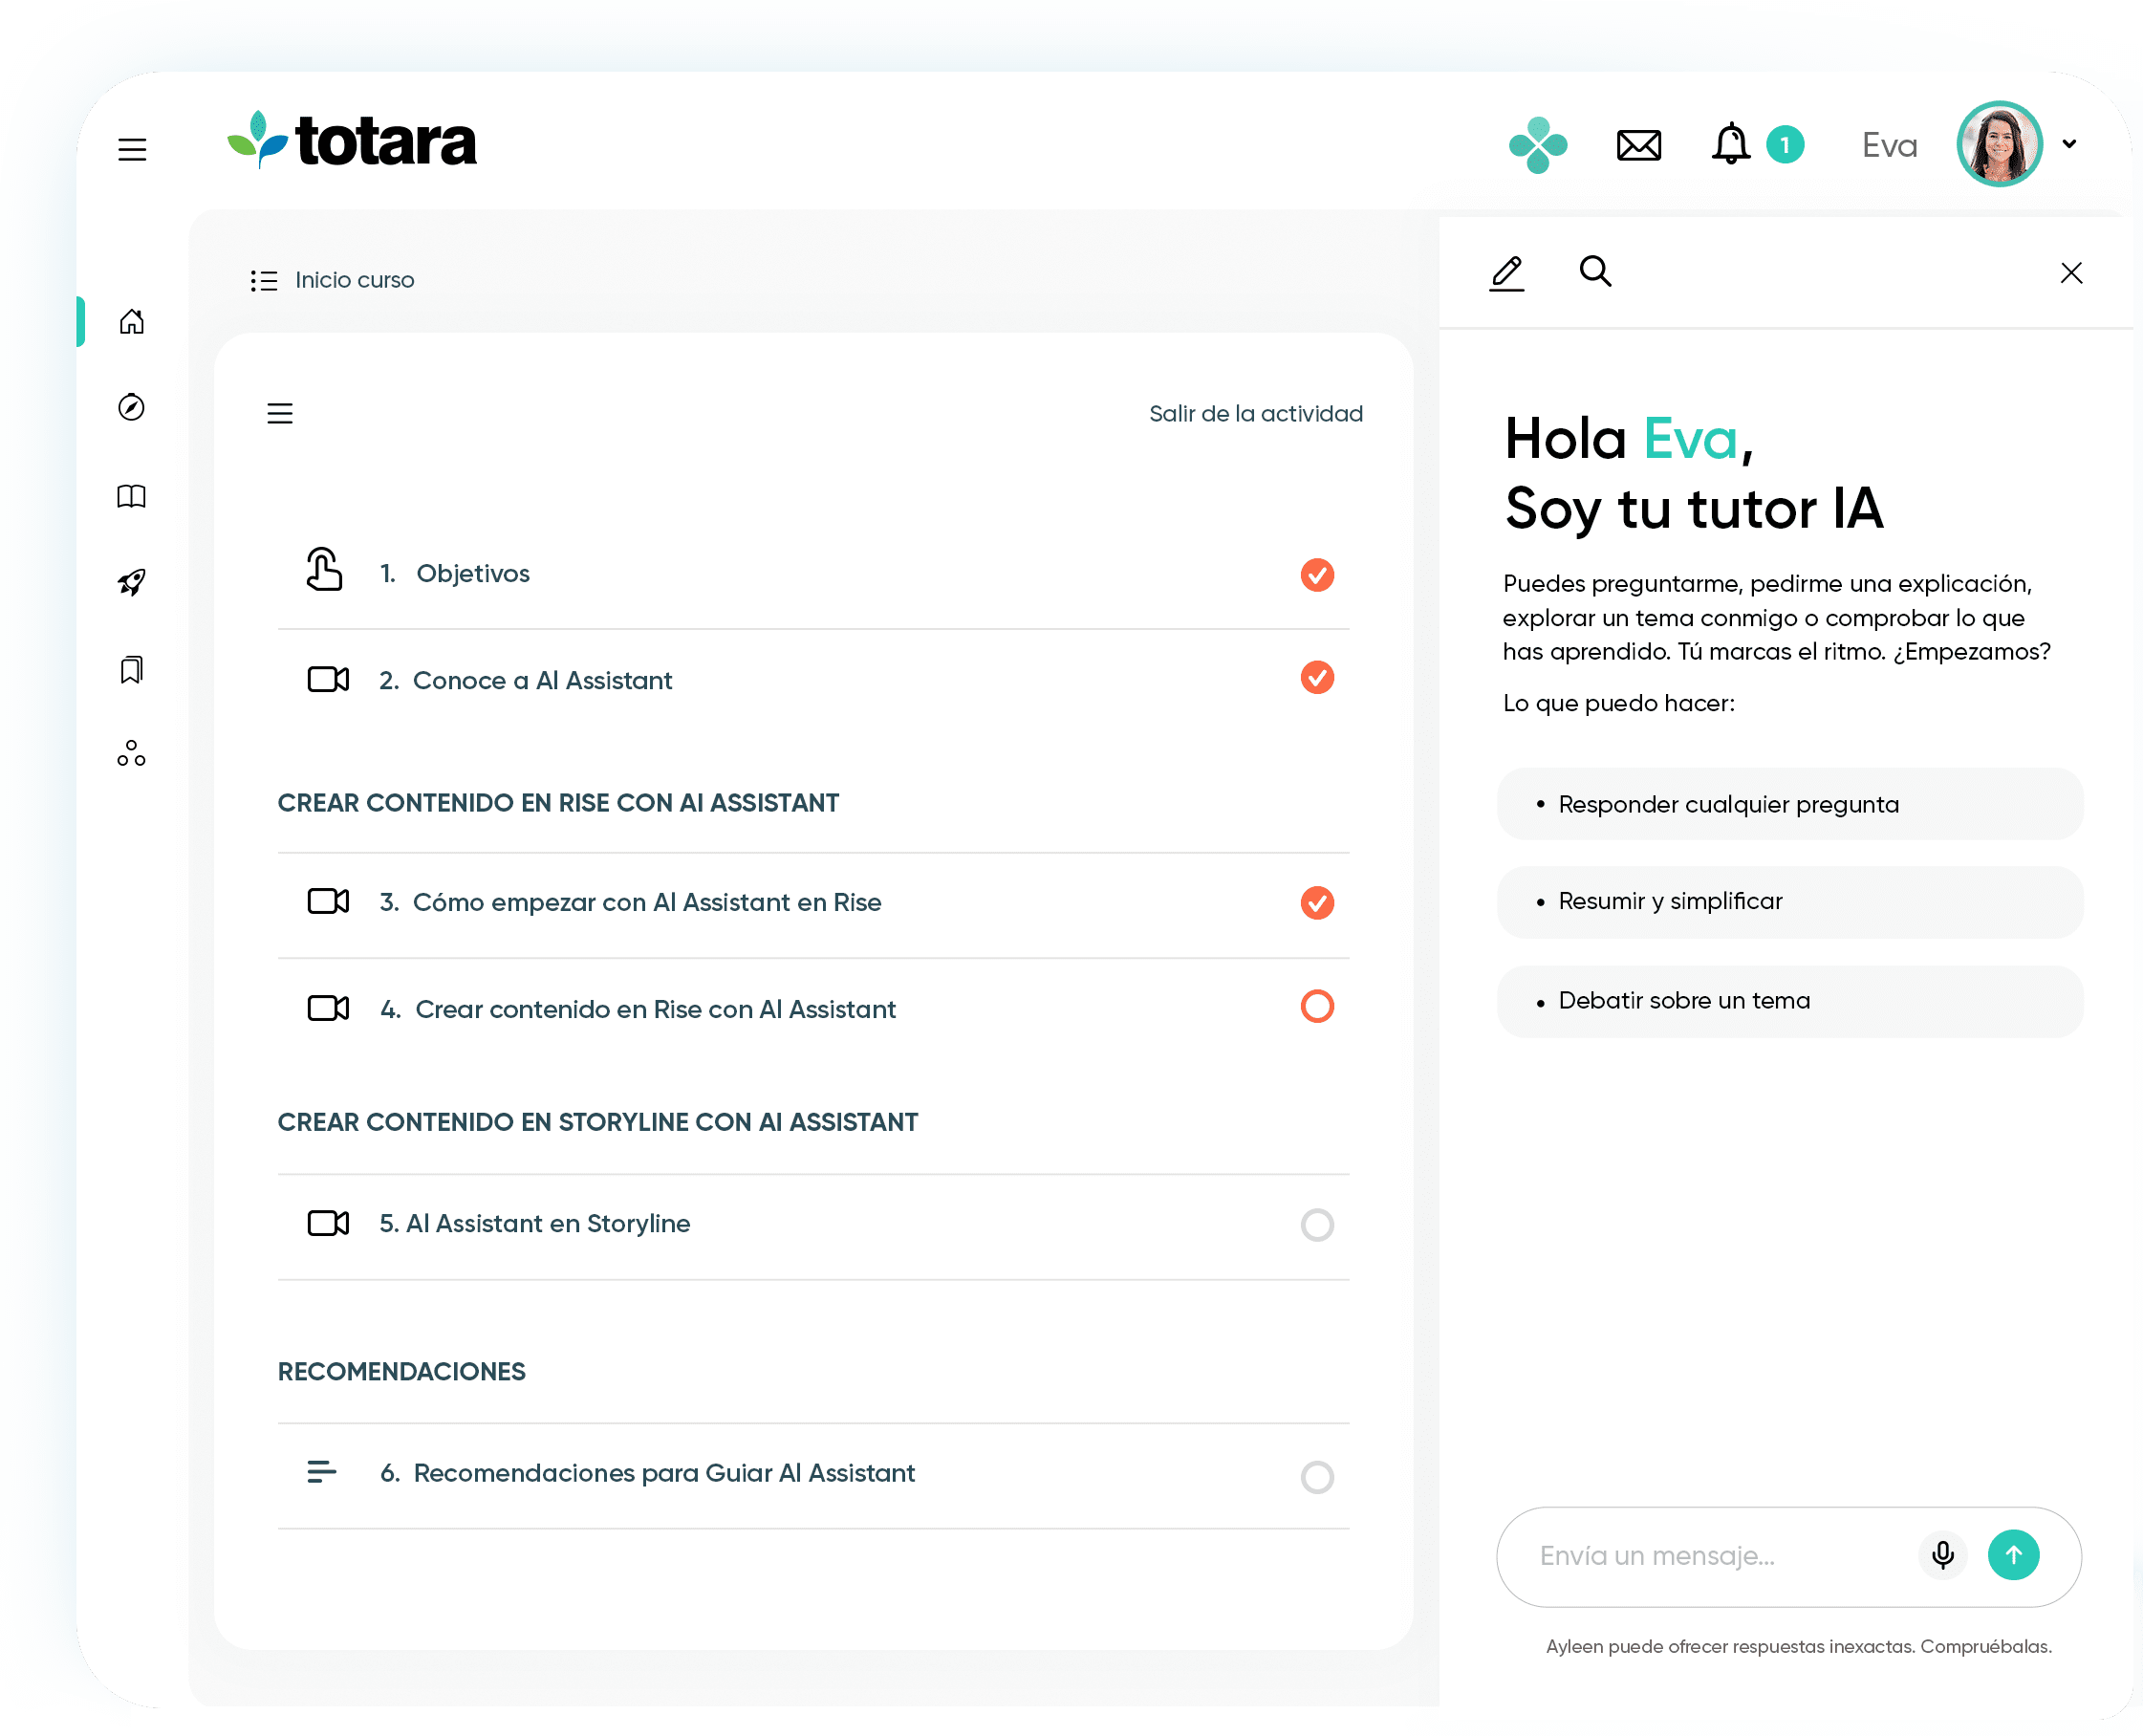Click the Inicio curso list icon
Screen dimensions: 2143x1736
pos(264,280)
